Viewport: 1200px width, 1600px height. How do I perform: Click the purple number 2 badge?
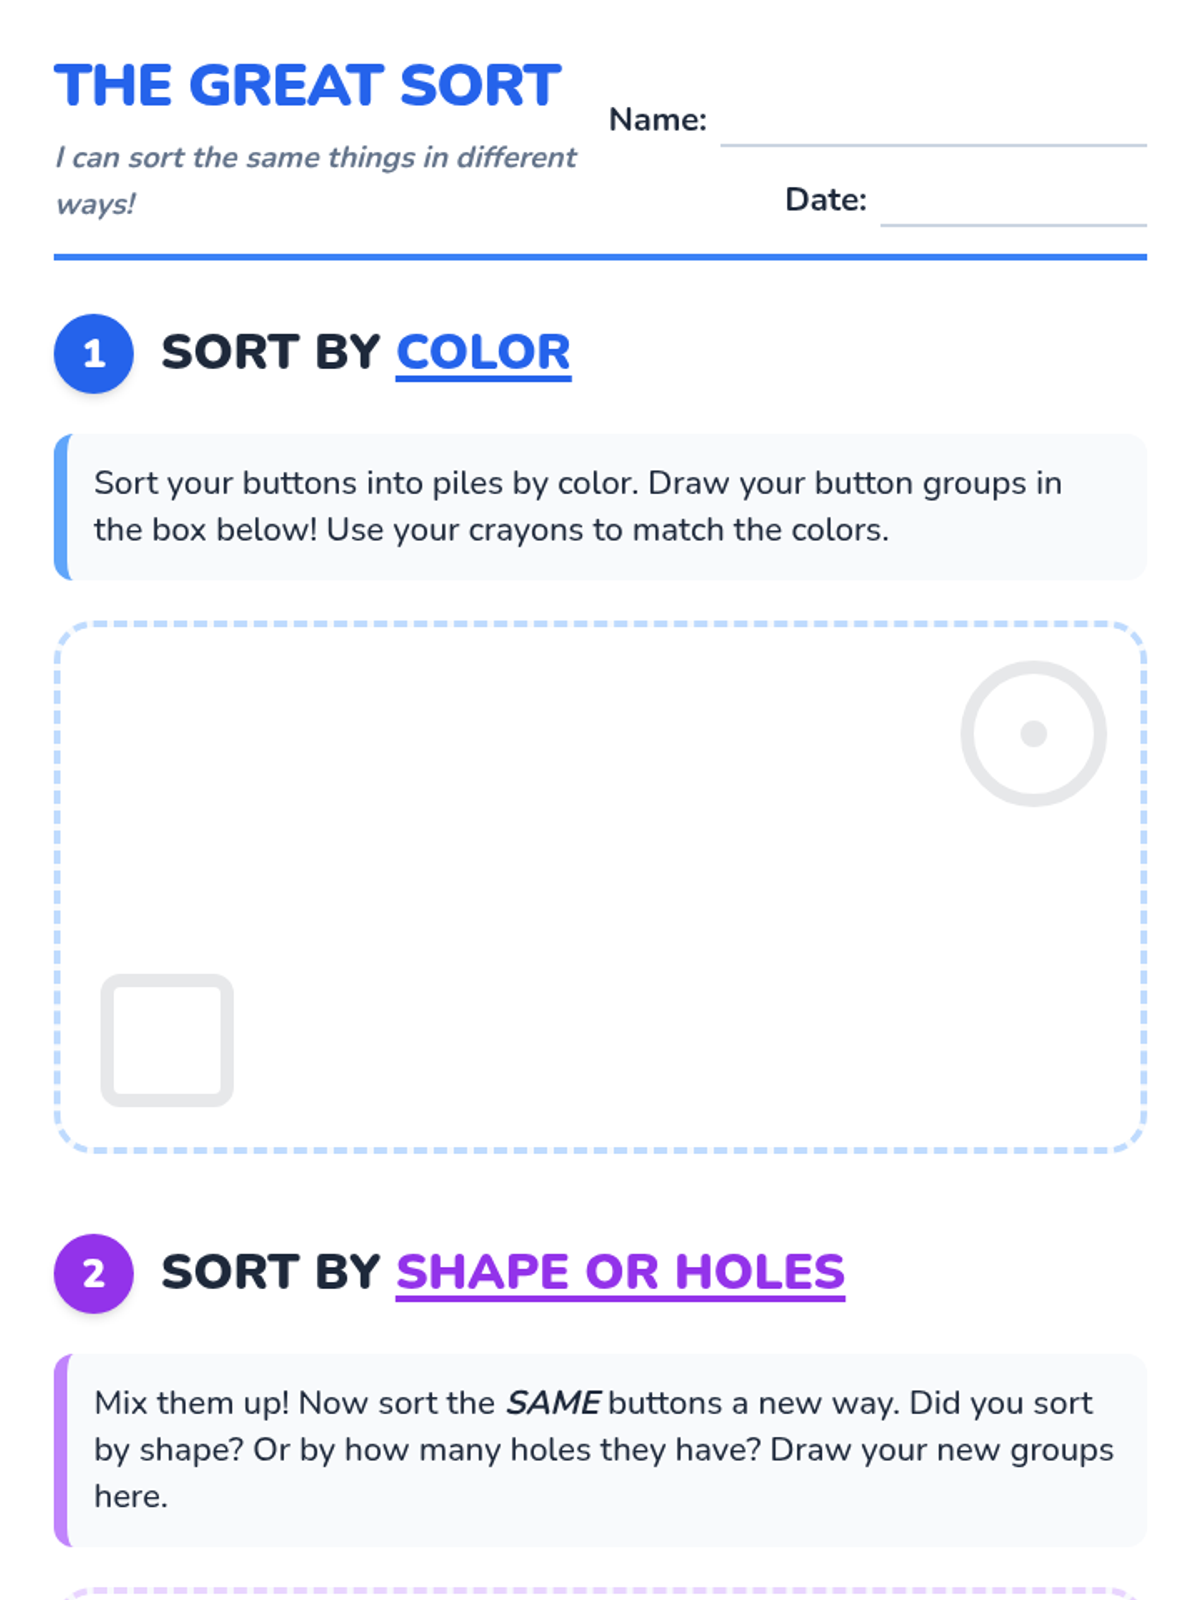(x=94, y=1273)
